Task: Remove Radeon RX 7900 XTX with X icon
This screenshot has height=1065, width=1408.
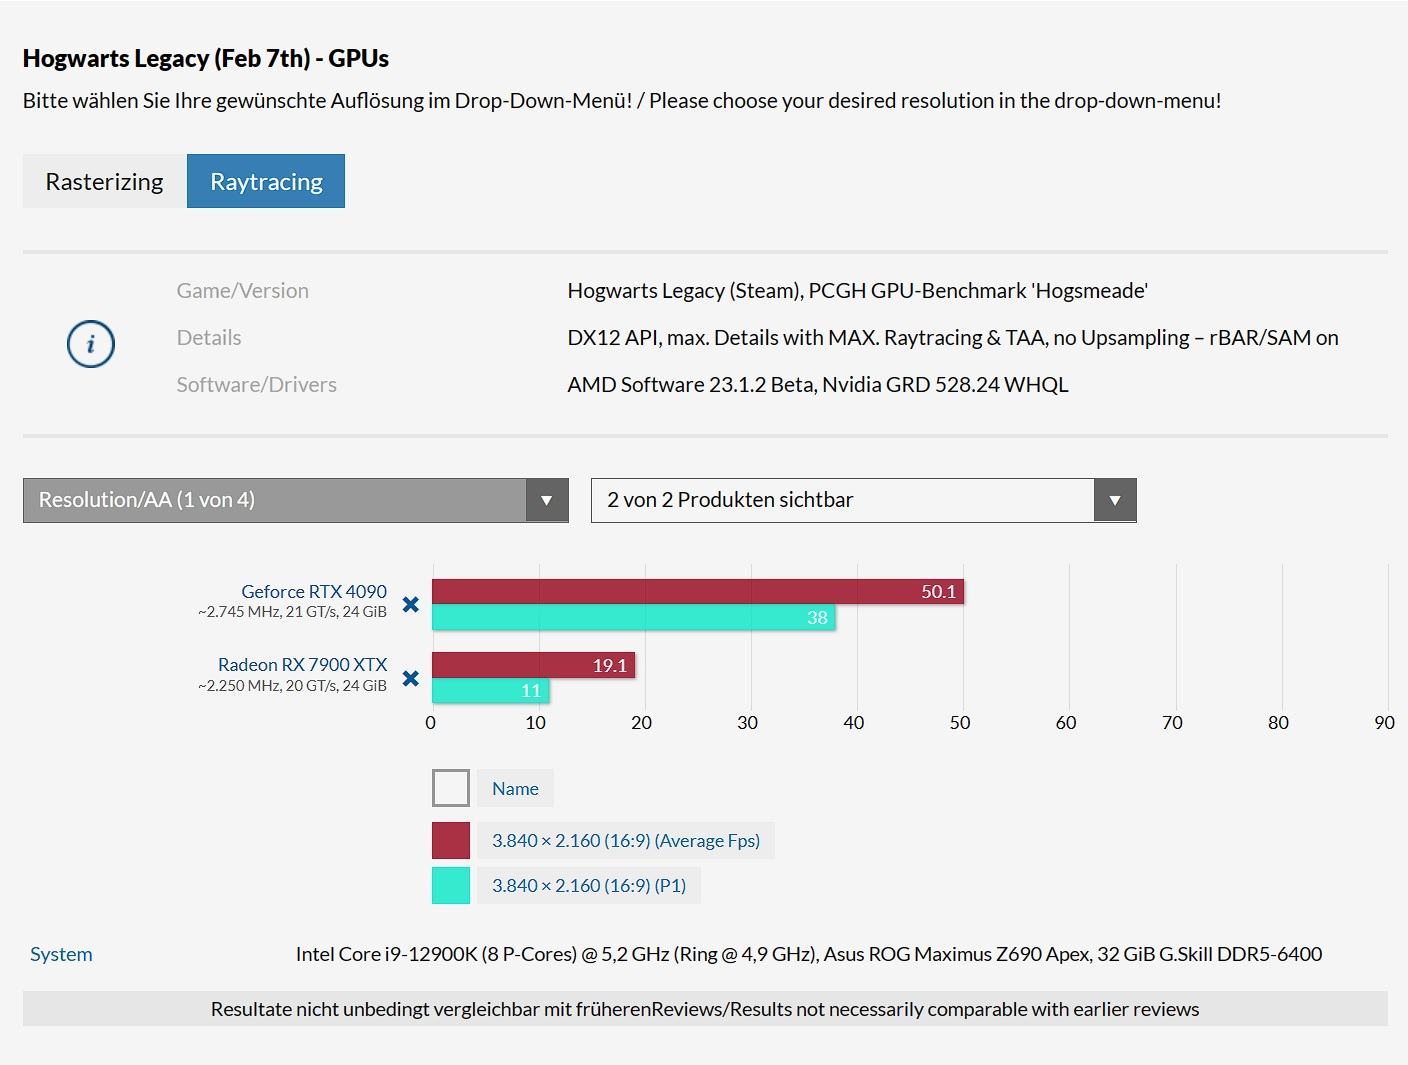Action: coord(410,678)
